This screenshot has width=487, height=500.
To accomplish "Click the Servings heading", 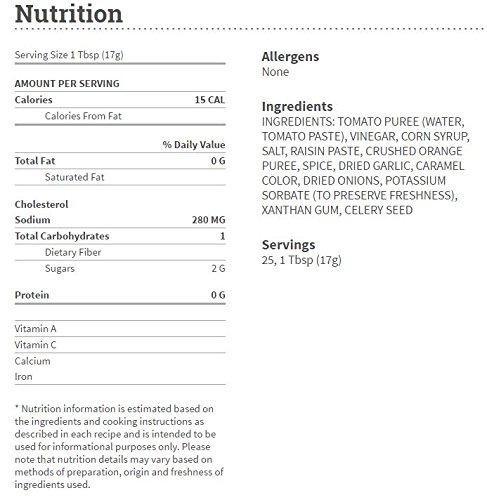I will (x=288, y=245).
